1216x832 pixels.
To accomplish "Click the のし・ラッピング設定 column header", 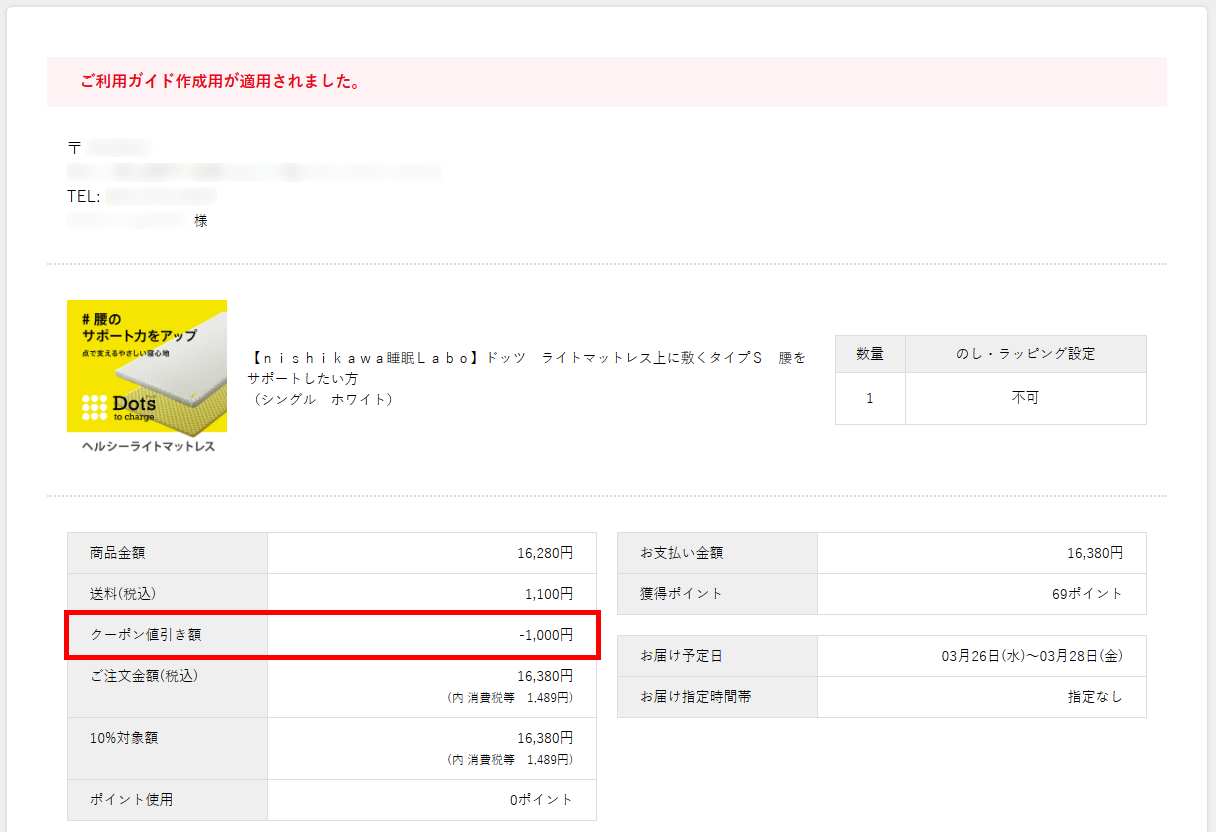I will [x=1025, y=354].
